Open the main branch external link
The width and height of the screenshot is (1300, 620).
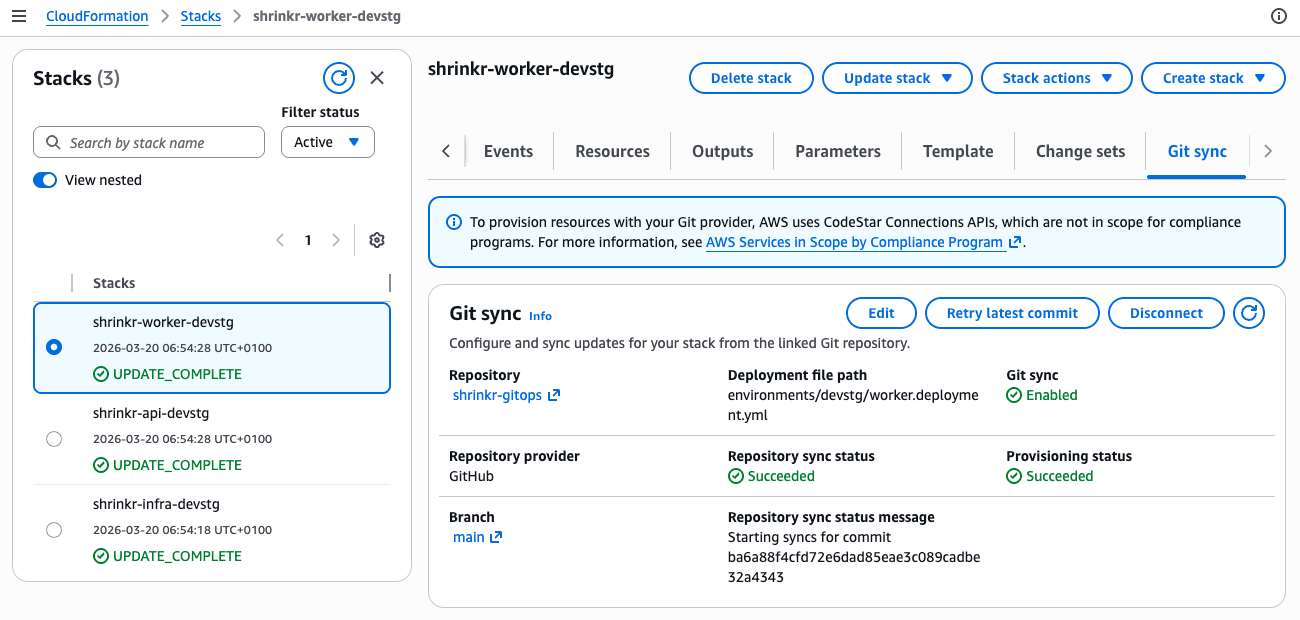[x=495, y=537]
